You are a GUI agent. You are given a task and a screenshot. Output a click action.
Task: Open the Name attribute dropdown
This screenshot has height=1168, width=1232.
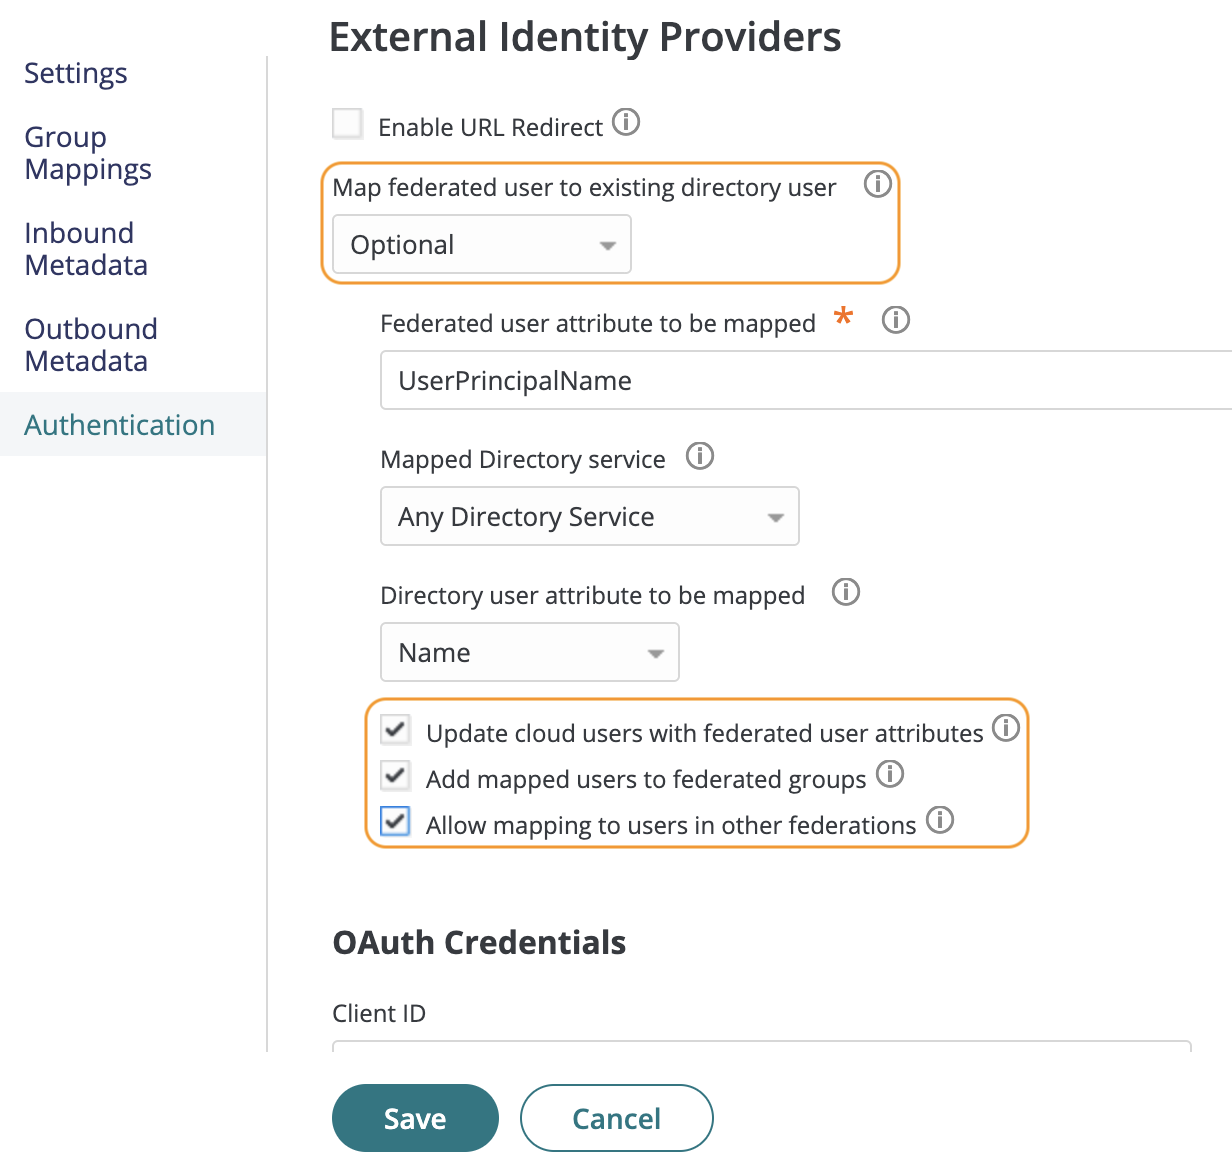tap(529, 652)
